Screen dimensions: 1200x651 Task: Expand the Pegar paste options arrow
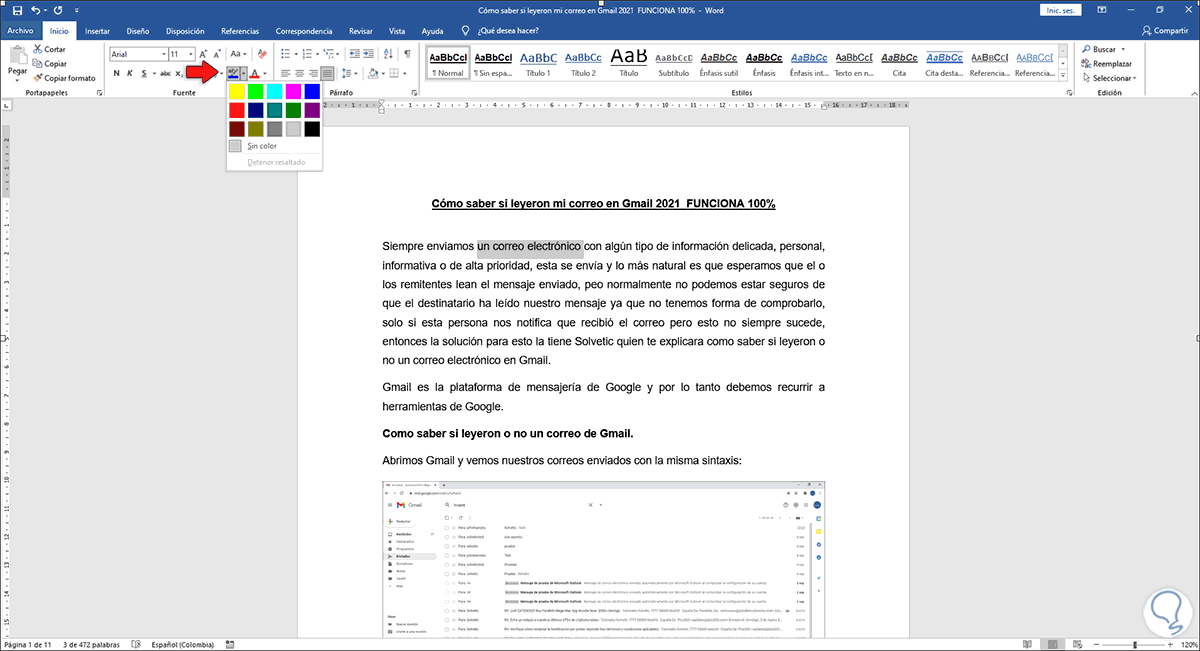click(x=17, y=79)
